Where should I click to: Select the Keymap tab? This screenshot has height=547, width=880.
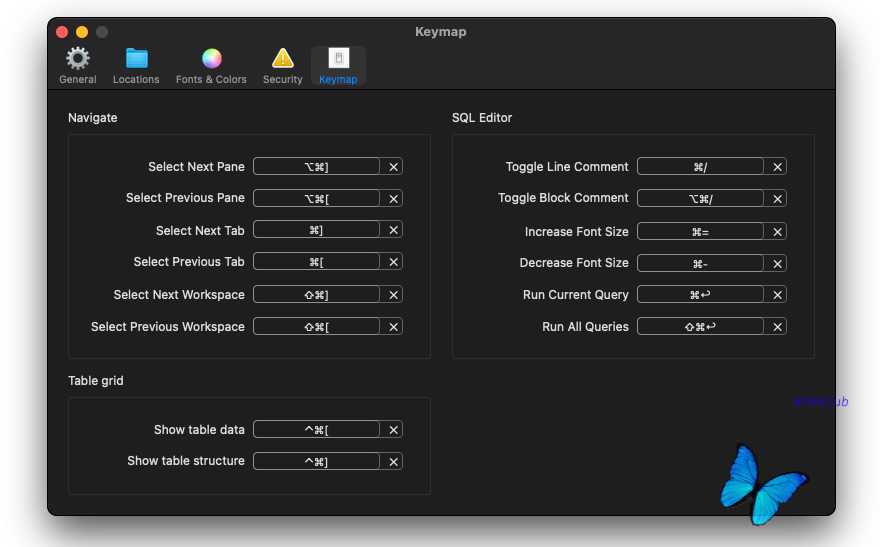(x=338, y=66)
